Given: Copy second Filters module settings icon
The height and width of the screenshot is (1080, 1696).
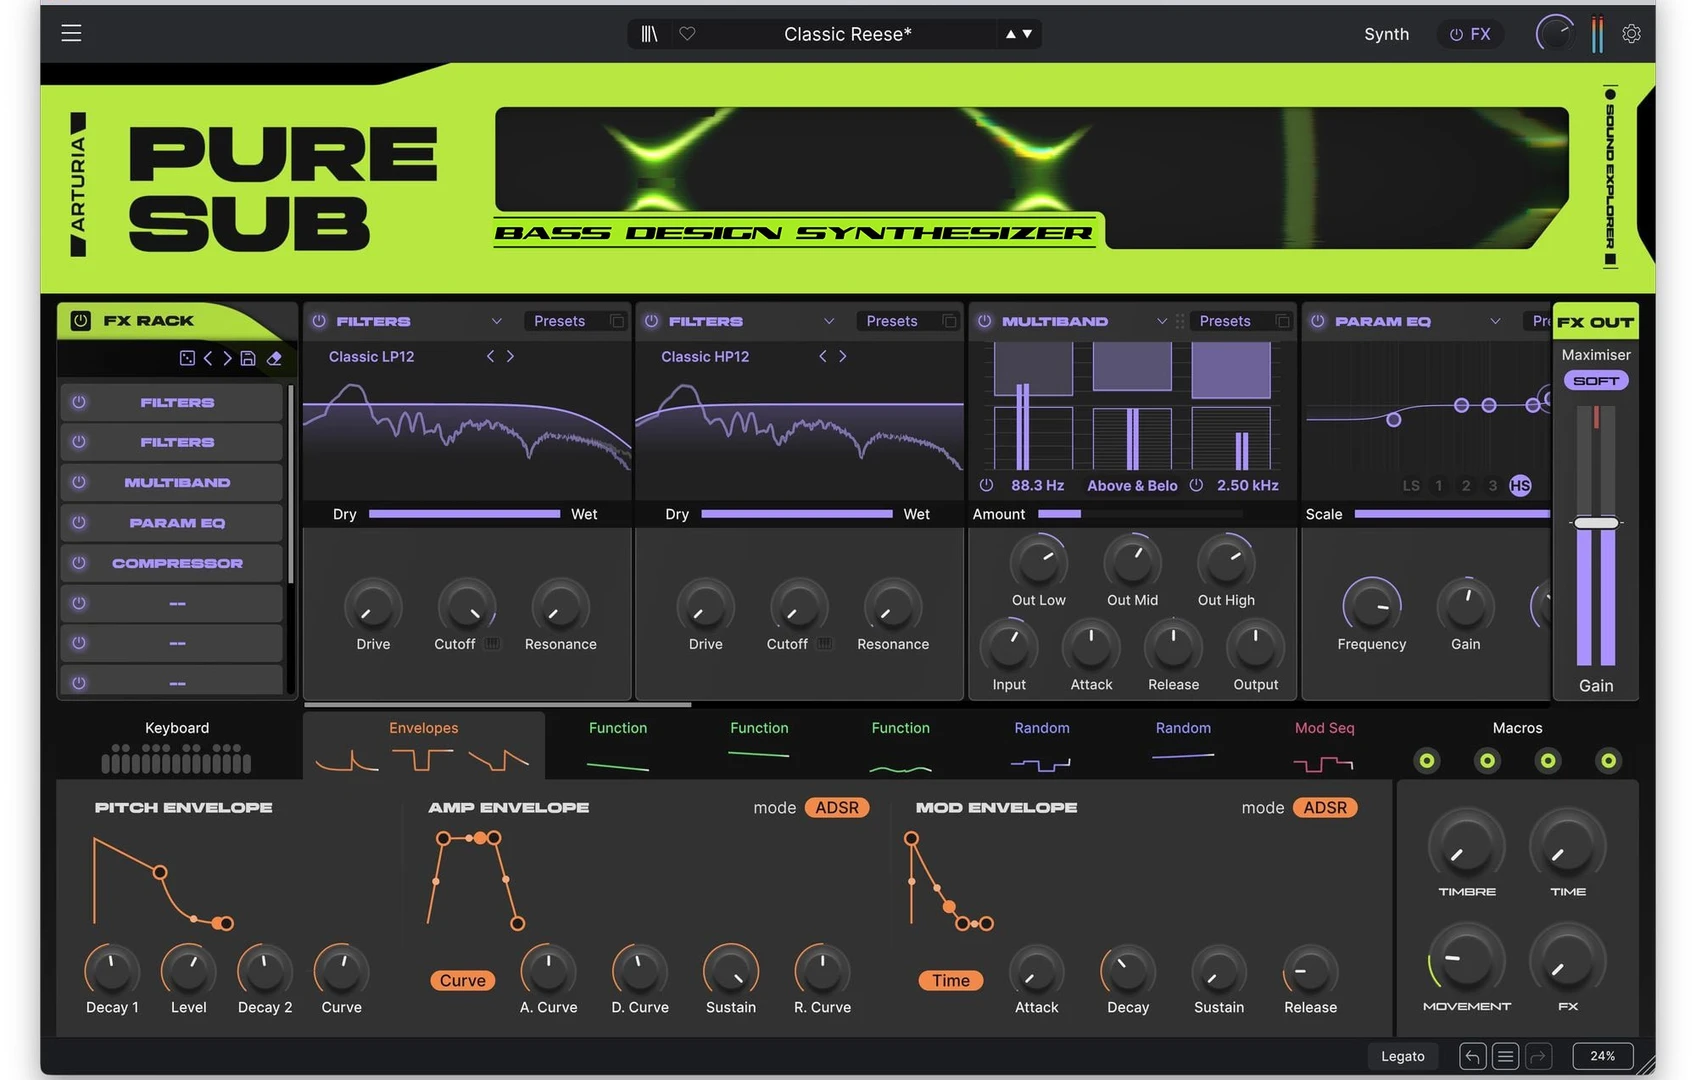Looking at the screenshot, I should pos(949,321).
